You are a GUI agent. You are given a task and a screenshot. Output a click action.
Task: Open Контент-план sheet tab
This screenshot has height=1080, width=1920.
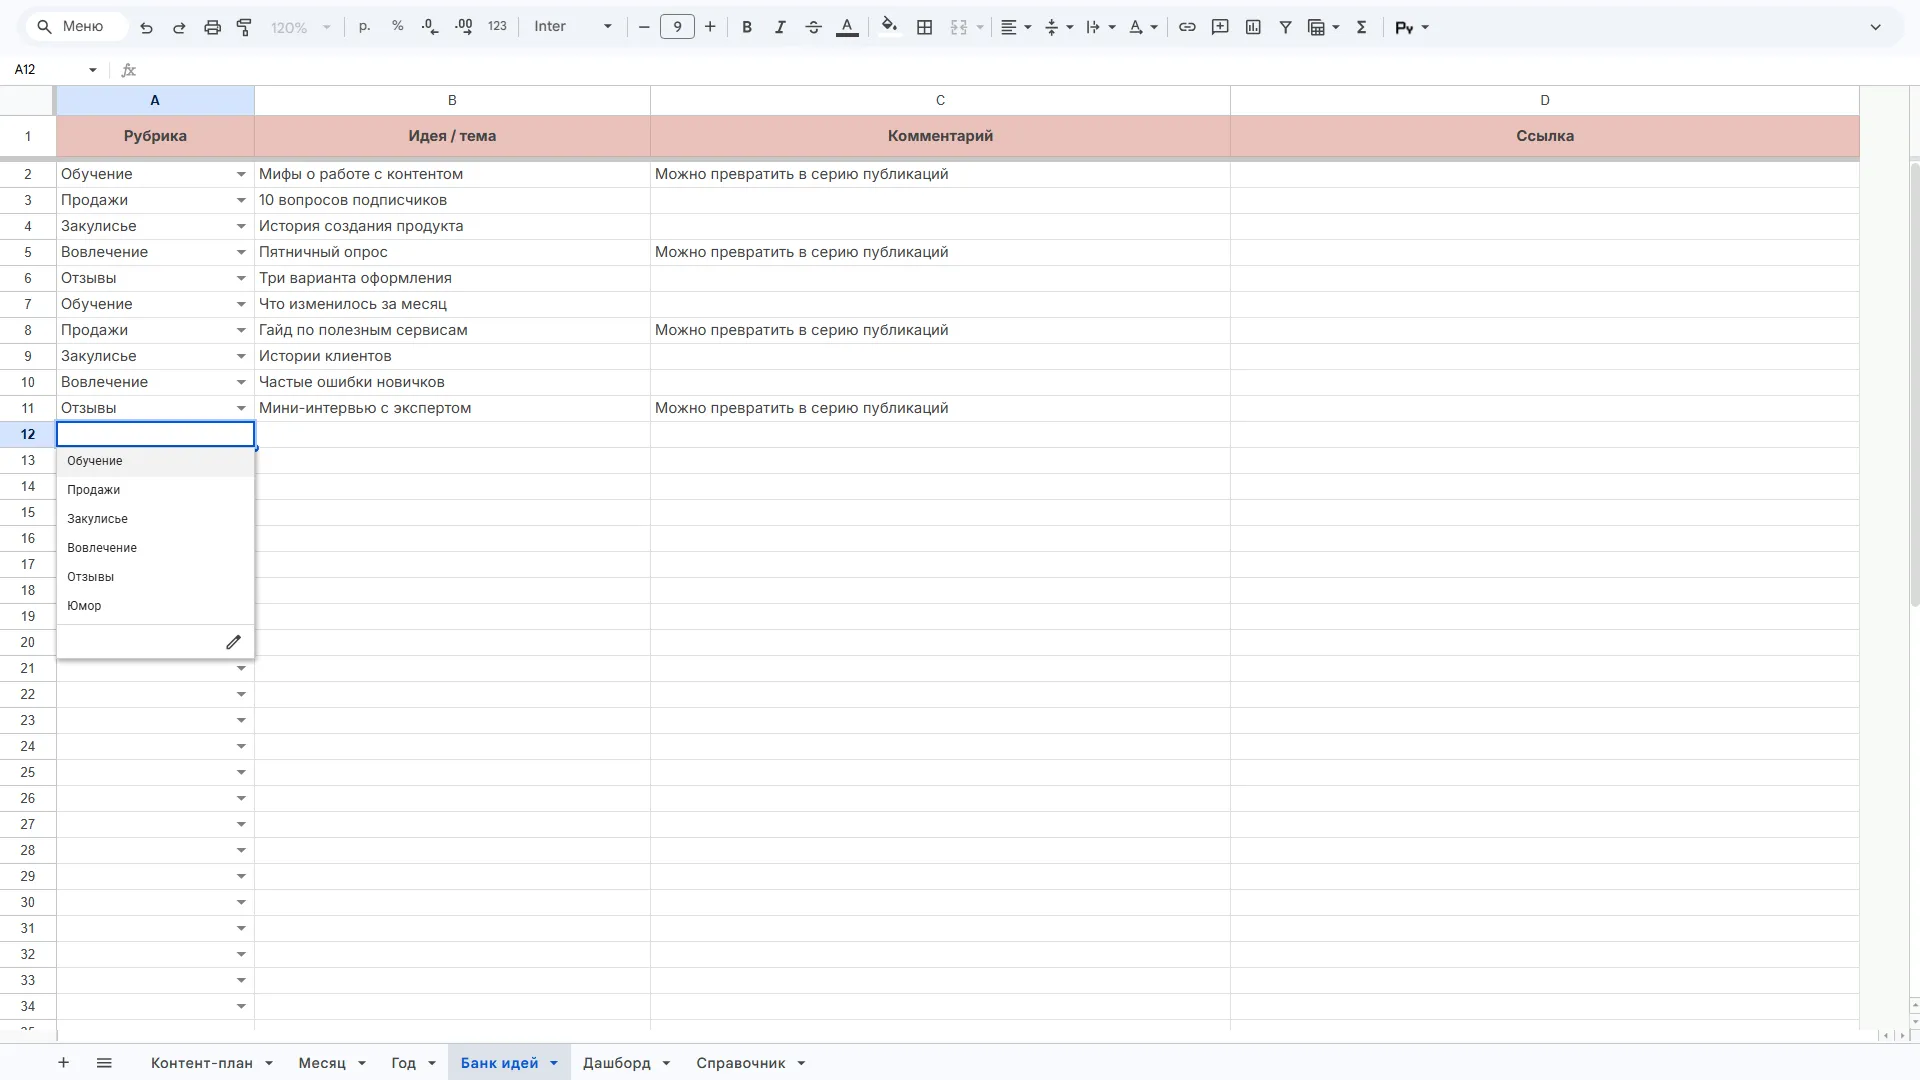pyautogui.click(x=201, y=1063)
